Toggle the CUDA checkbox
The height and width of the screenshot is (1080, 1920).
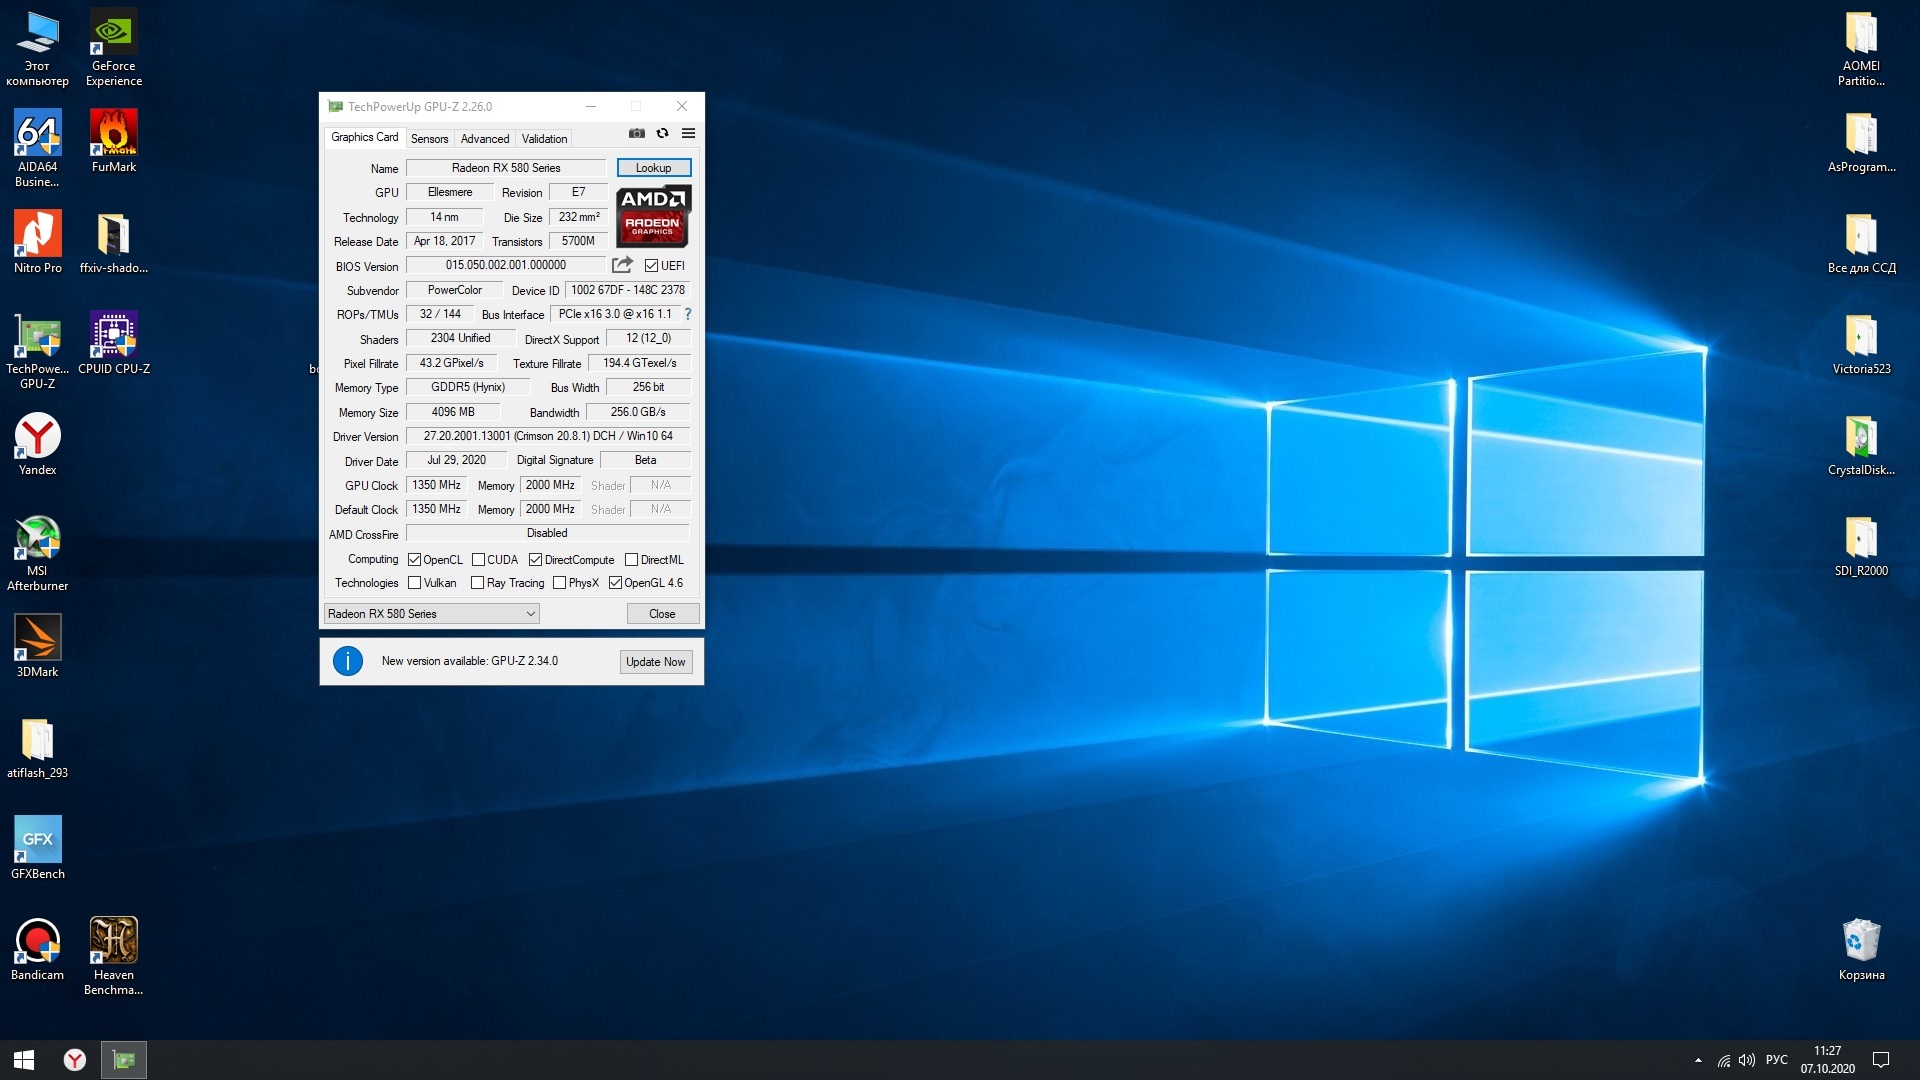click(478, 560)
